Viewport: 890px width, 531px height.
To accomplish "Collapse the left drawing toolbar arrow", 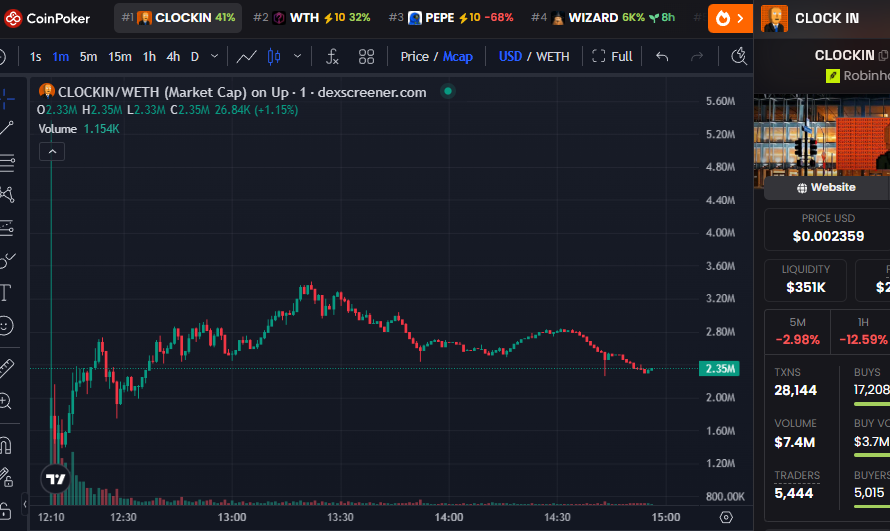I will [24, 504].
